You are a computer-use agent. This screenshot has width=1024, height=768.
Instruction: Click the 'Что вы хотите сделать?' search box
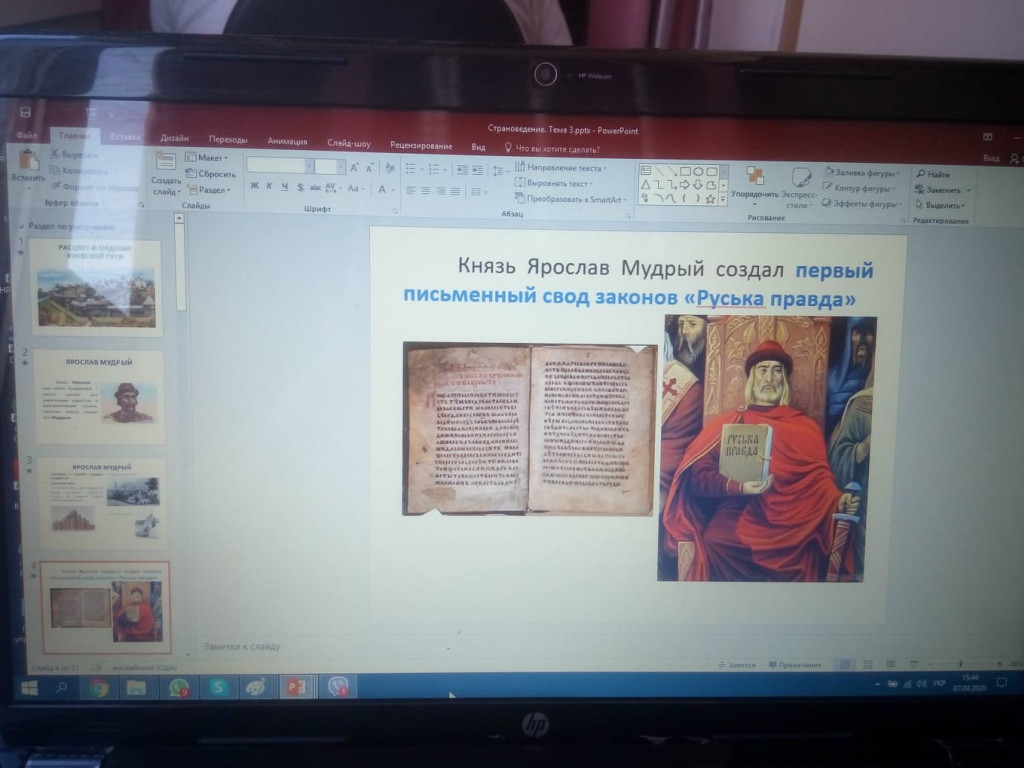[x=552, y=149]
